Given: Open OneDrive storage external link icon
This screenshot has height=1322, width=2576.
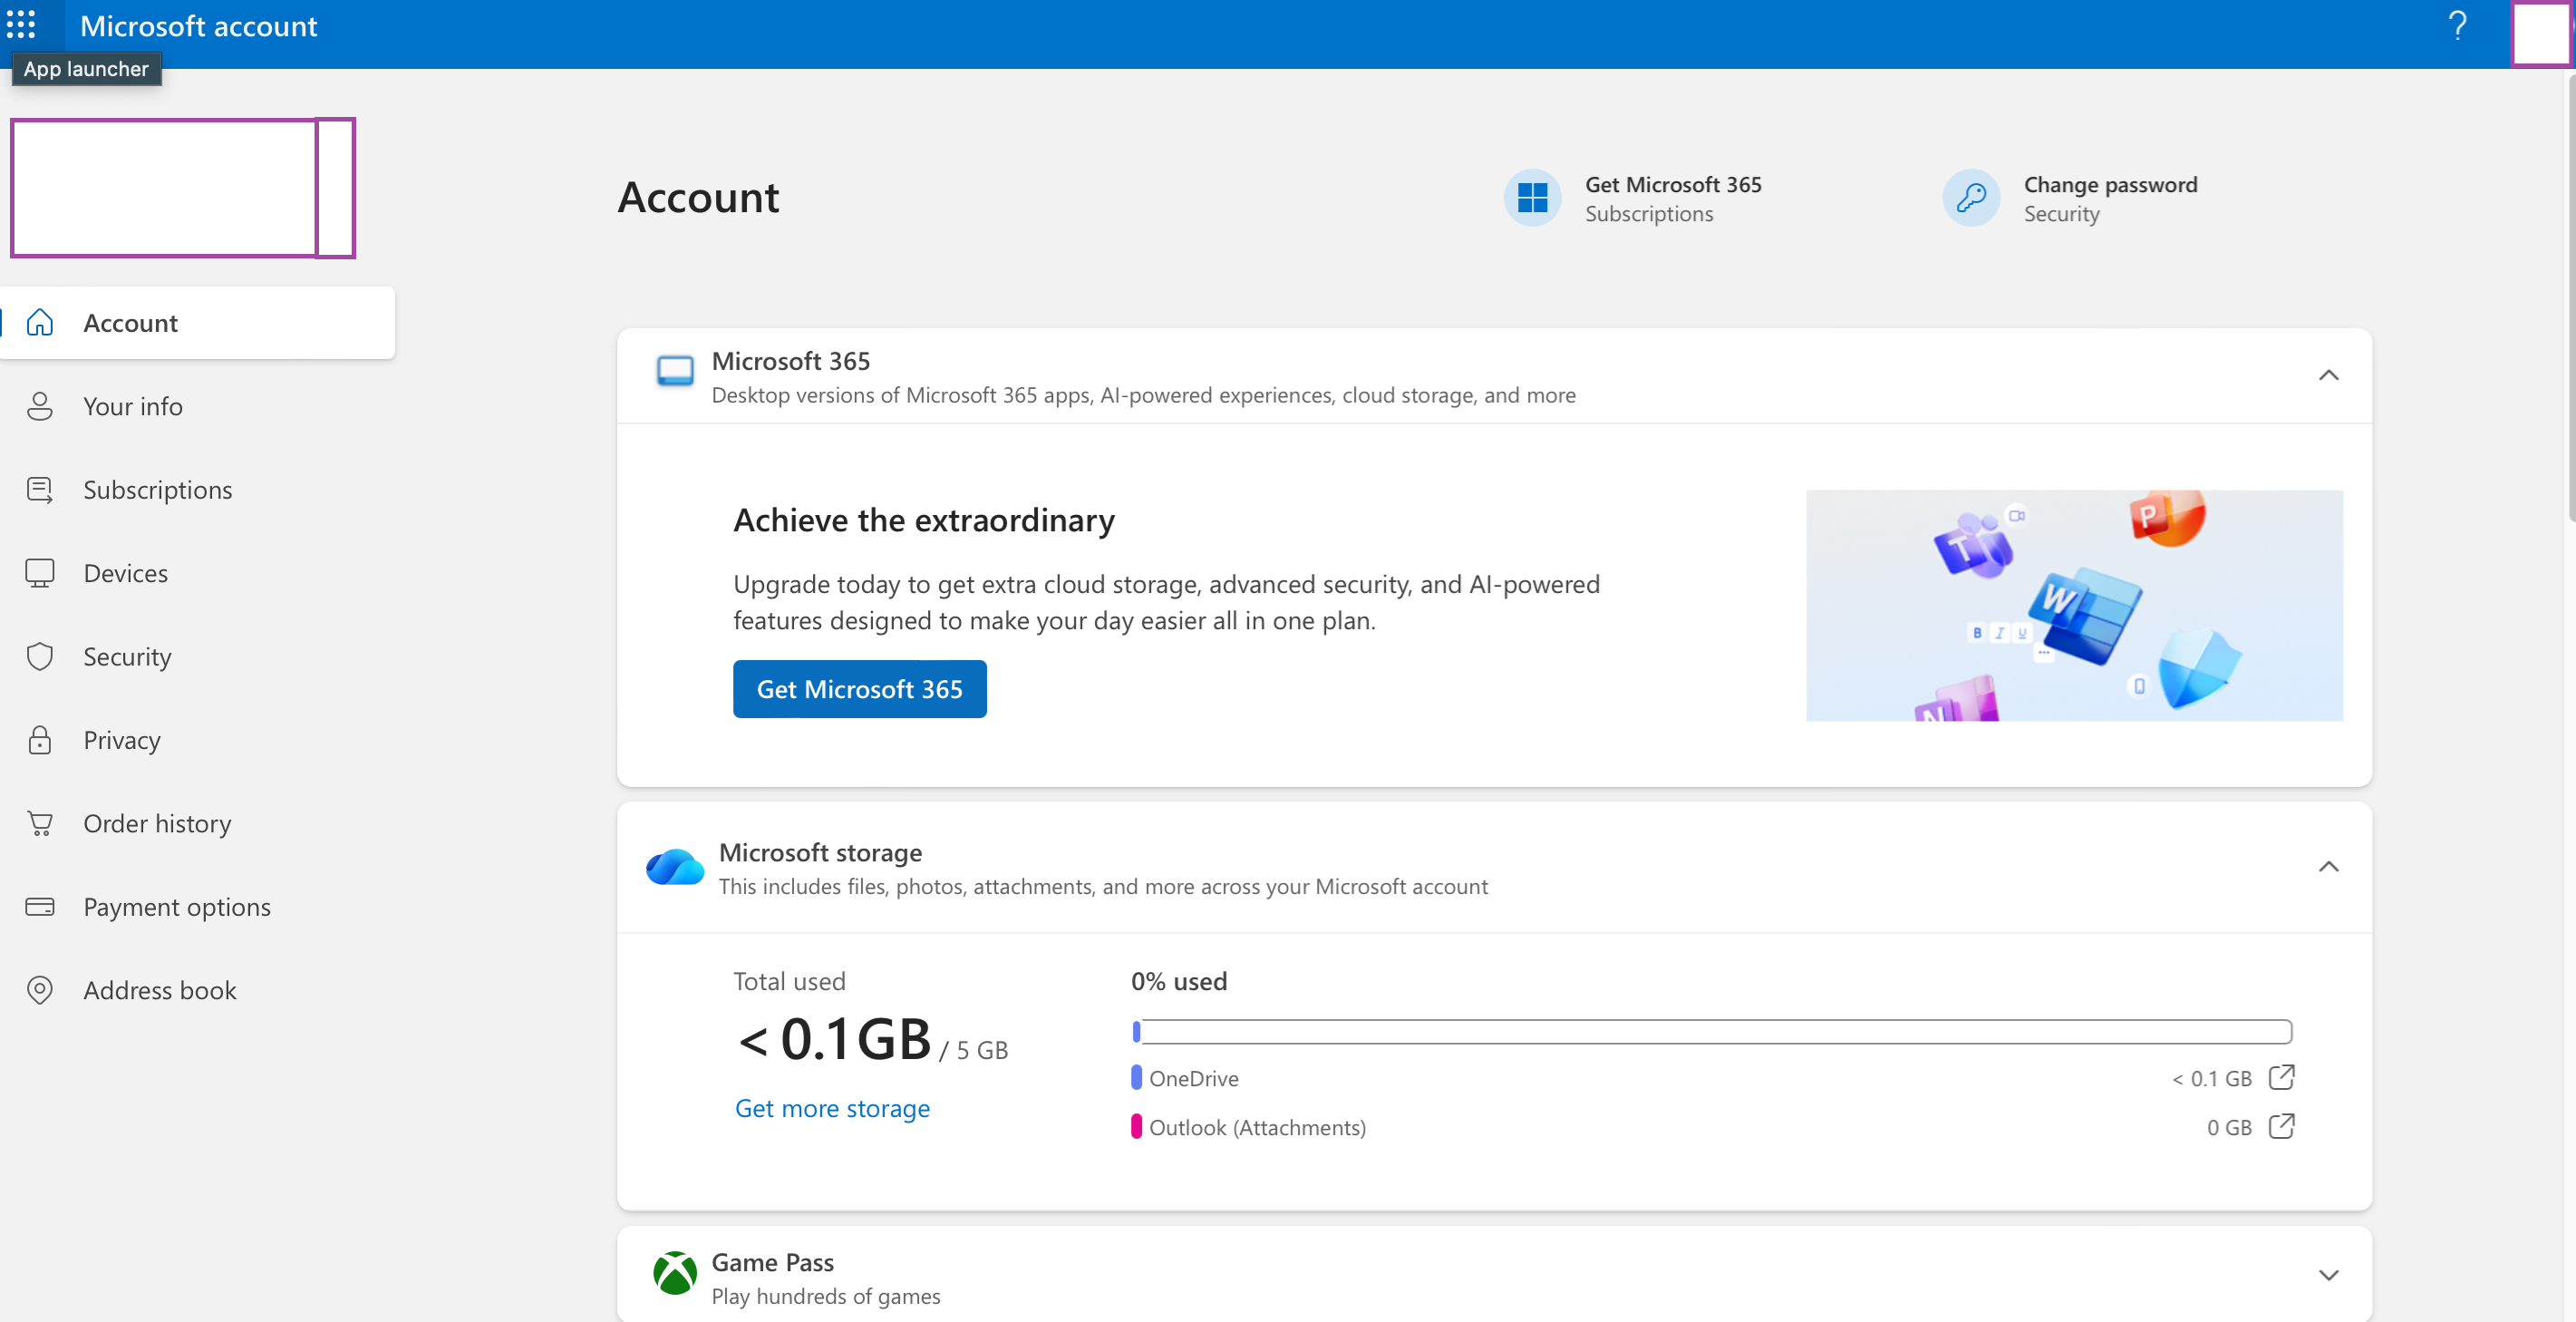Looking at the screenshot, I should [x=2281, y=1077].
